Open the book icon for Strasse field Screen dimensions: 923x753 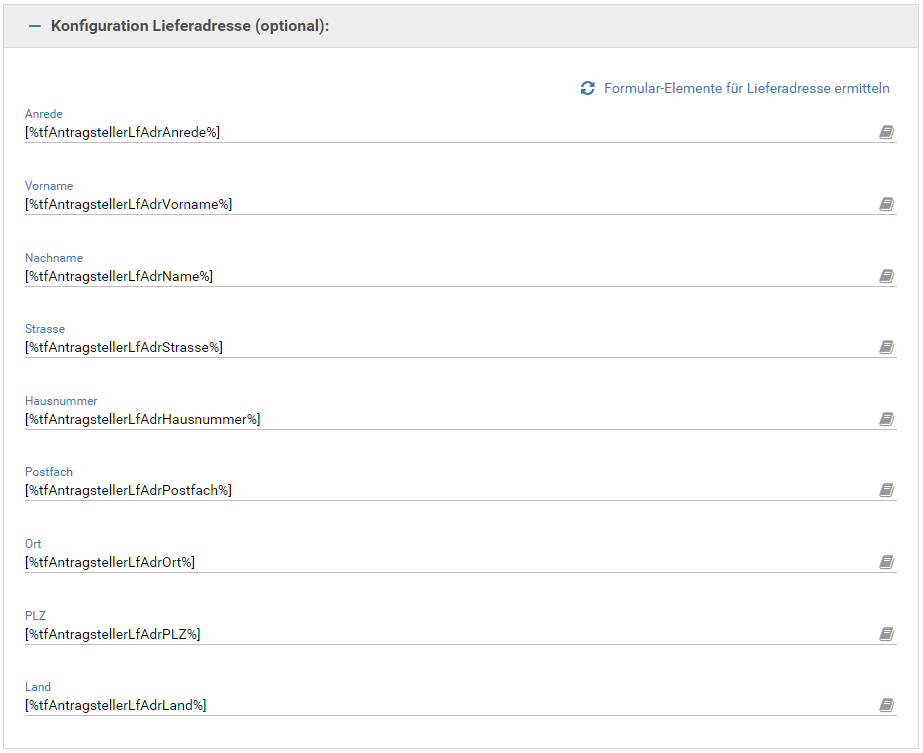click(886, 347)
